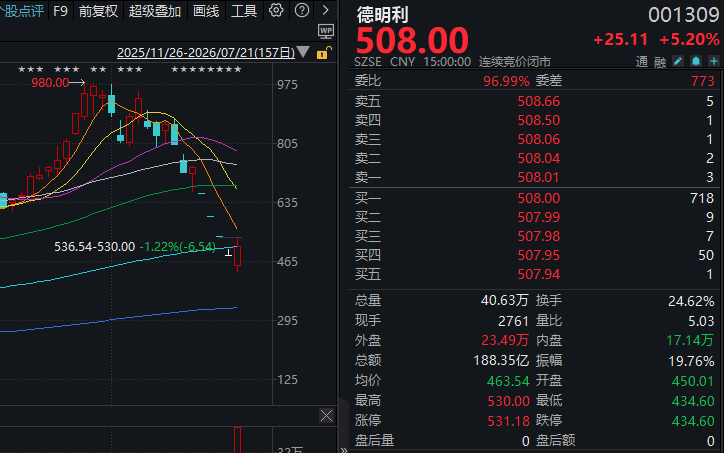Screen dimensions: 724x453
Task: Select 买三 price 507.98
Action: tap(538, 236)
